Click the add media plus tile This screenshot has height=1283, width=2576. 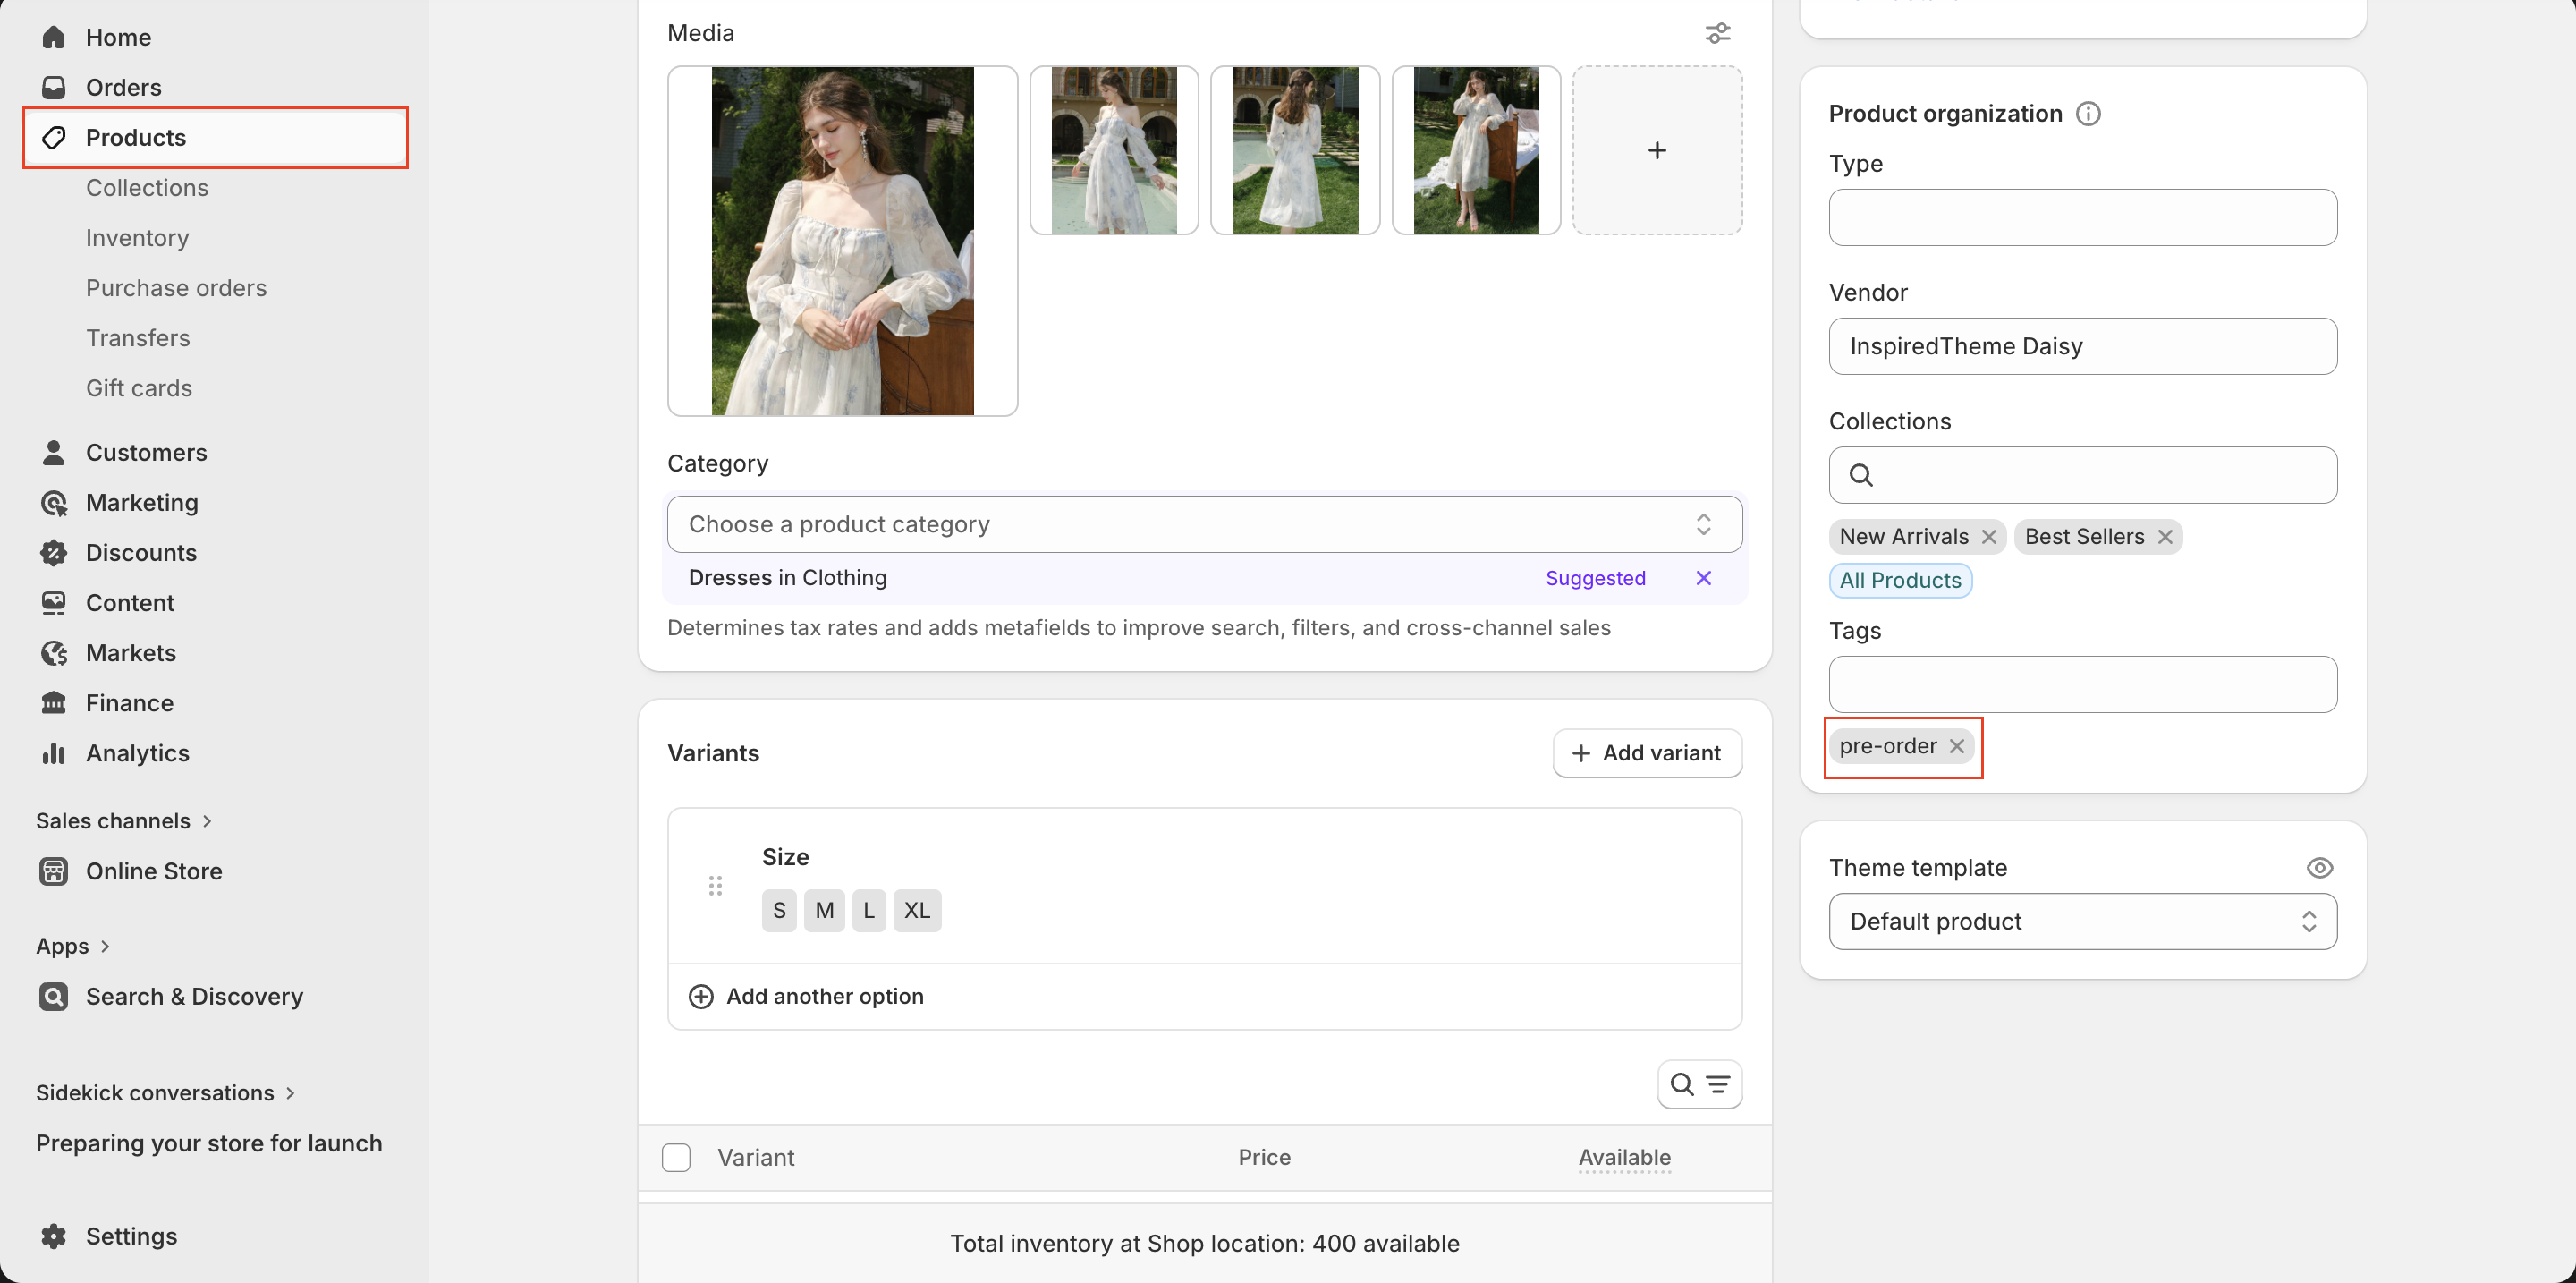pos(1656,150)
